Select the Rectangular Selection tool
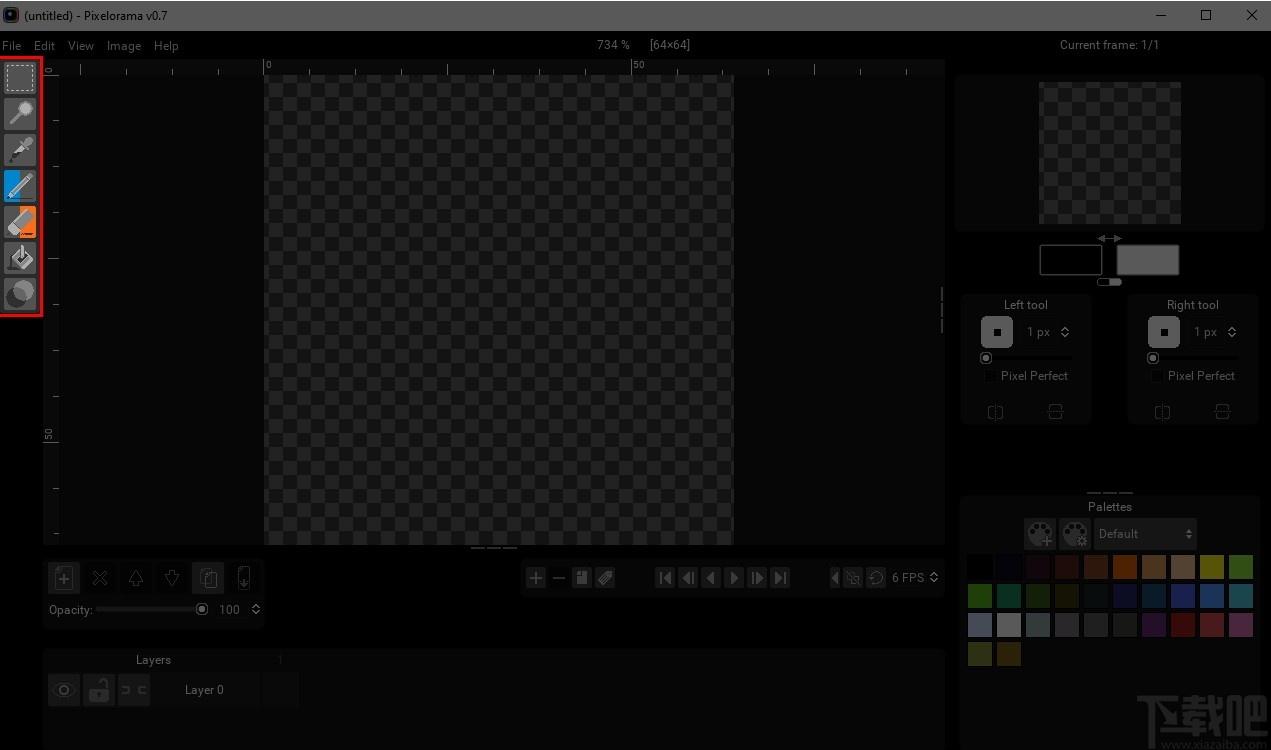Viewport: 1271px width, 750px height. 20,78
